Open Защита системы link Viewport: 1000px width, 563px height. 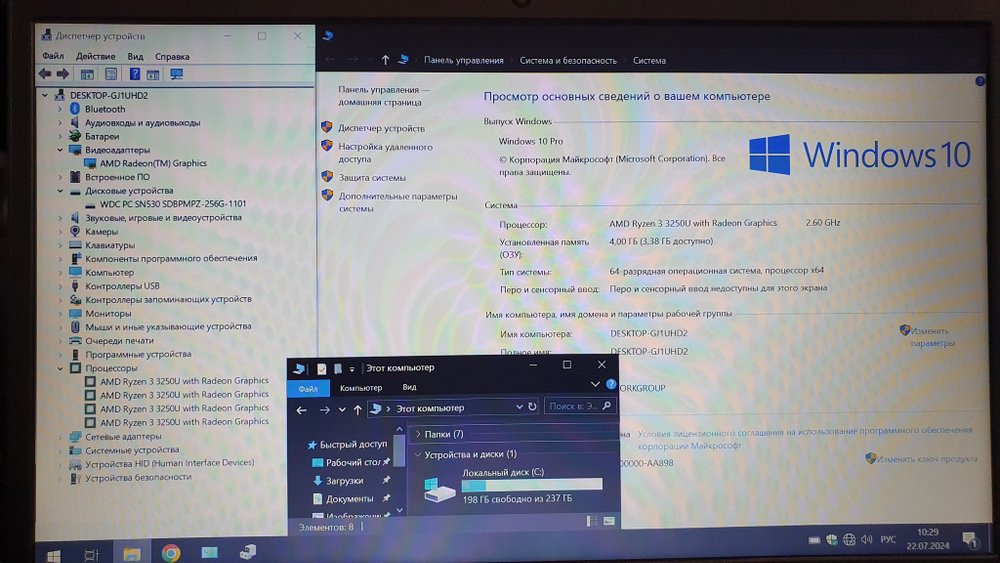372,178
